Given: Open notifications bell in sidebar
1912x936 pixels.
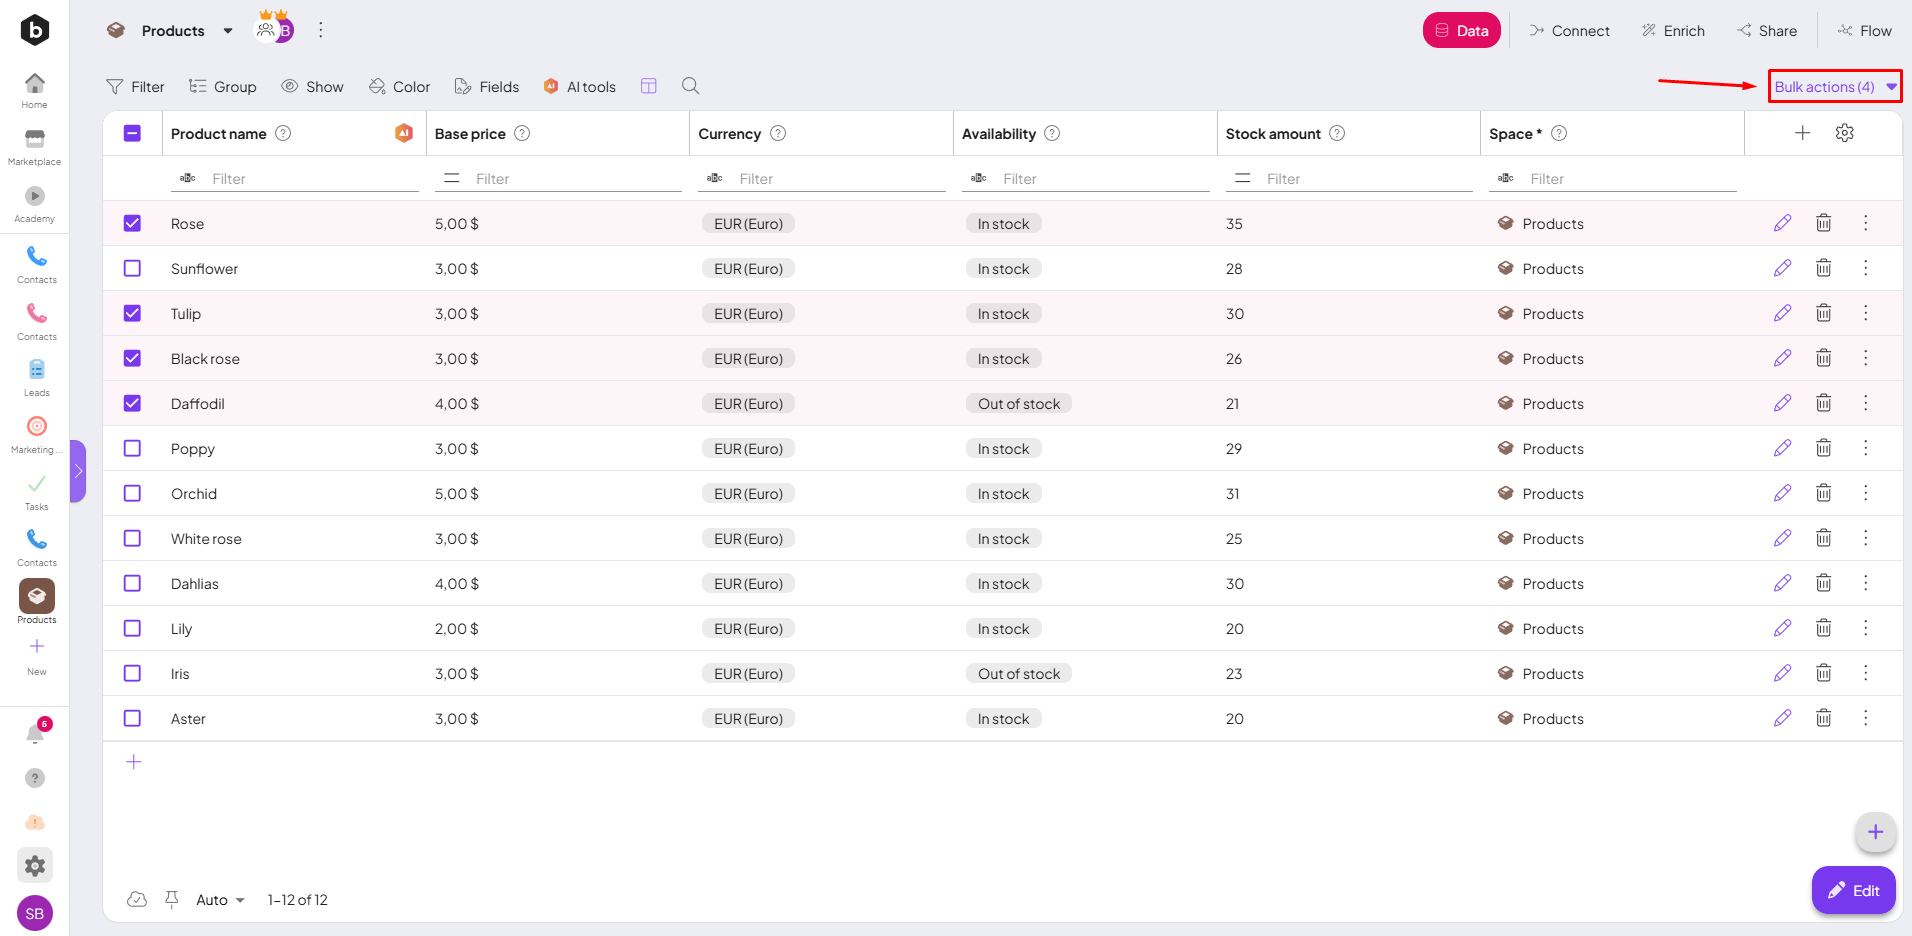Looking at the screenshot, I should coord(35,734).
